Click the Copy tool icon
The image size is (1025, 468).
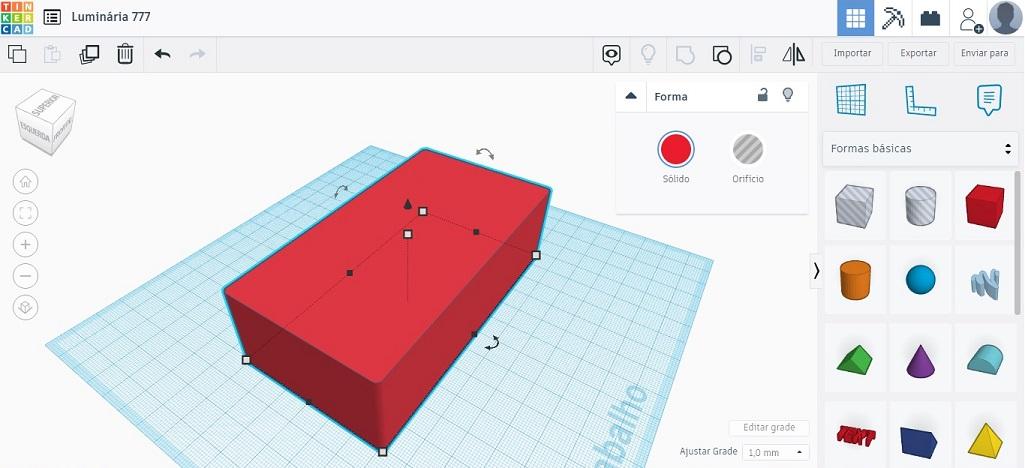[17, 54]
